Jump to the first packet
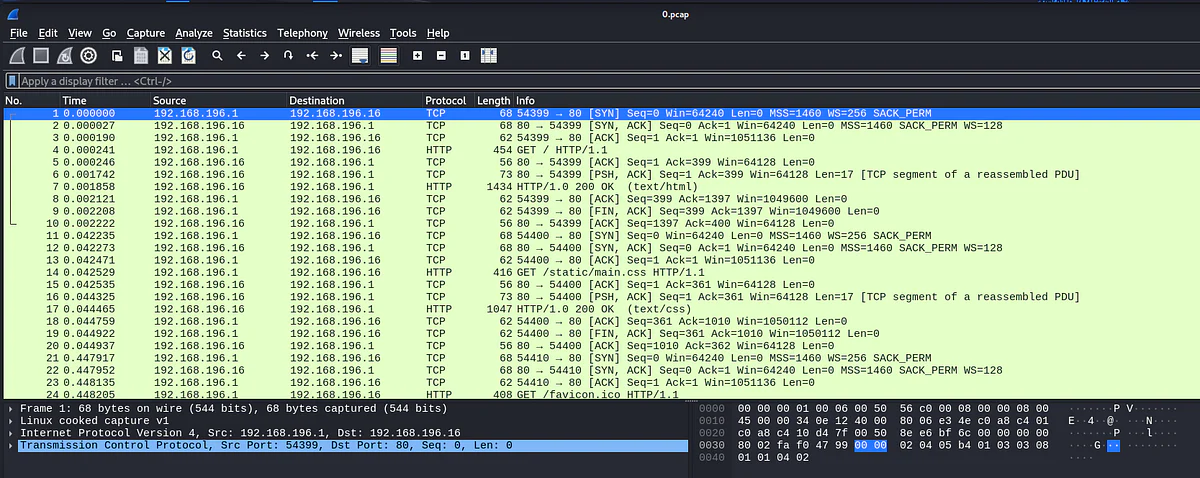This screenshot has width=1200, height=478. pyautogui.click(x=312, y=56)
